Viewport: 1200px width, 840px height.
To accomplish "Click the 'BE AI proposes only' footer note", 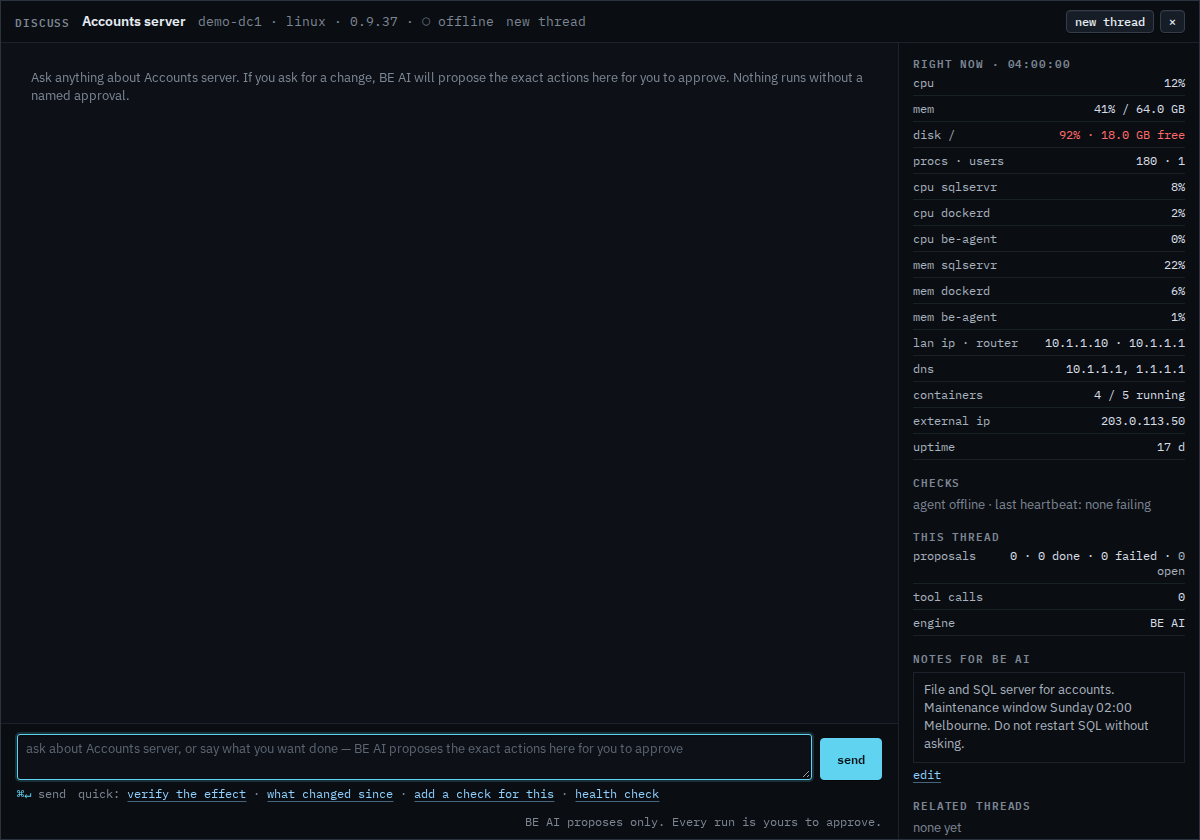I will [703, 822].
